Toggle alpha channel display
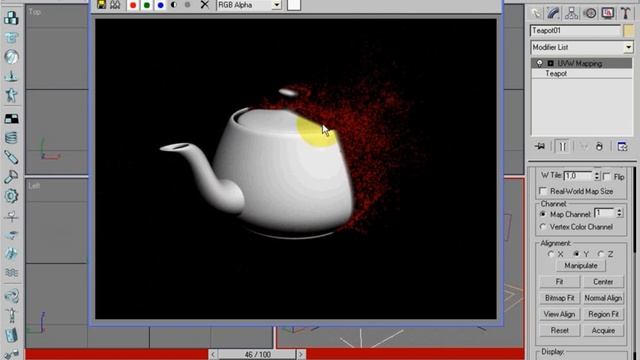640x360 pixels. point(174,5)
